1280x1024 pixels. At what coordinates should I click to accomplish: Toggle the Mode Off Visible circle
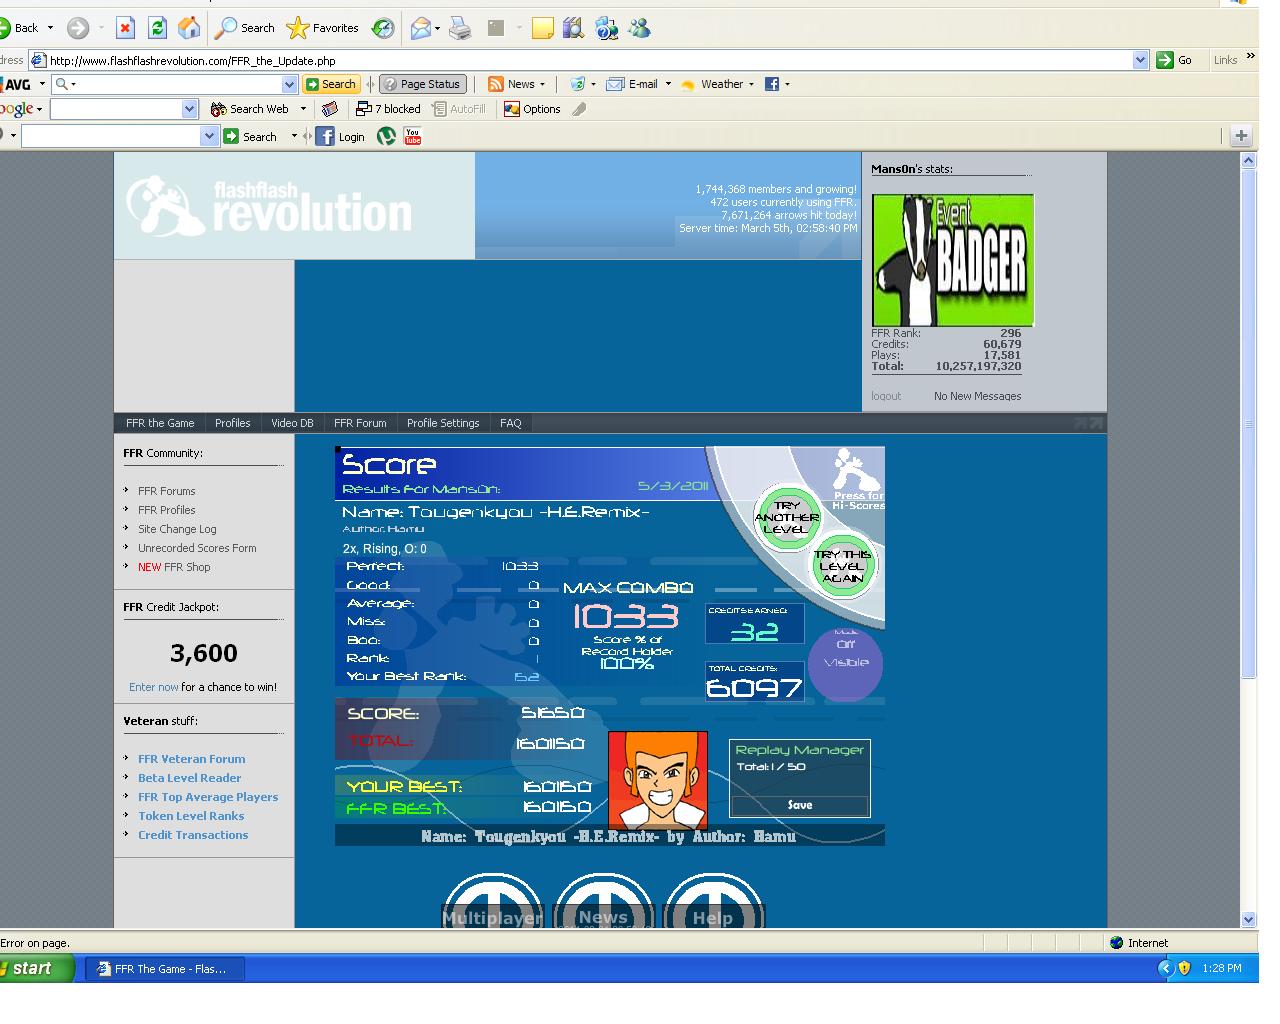[x=846, y=662]
